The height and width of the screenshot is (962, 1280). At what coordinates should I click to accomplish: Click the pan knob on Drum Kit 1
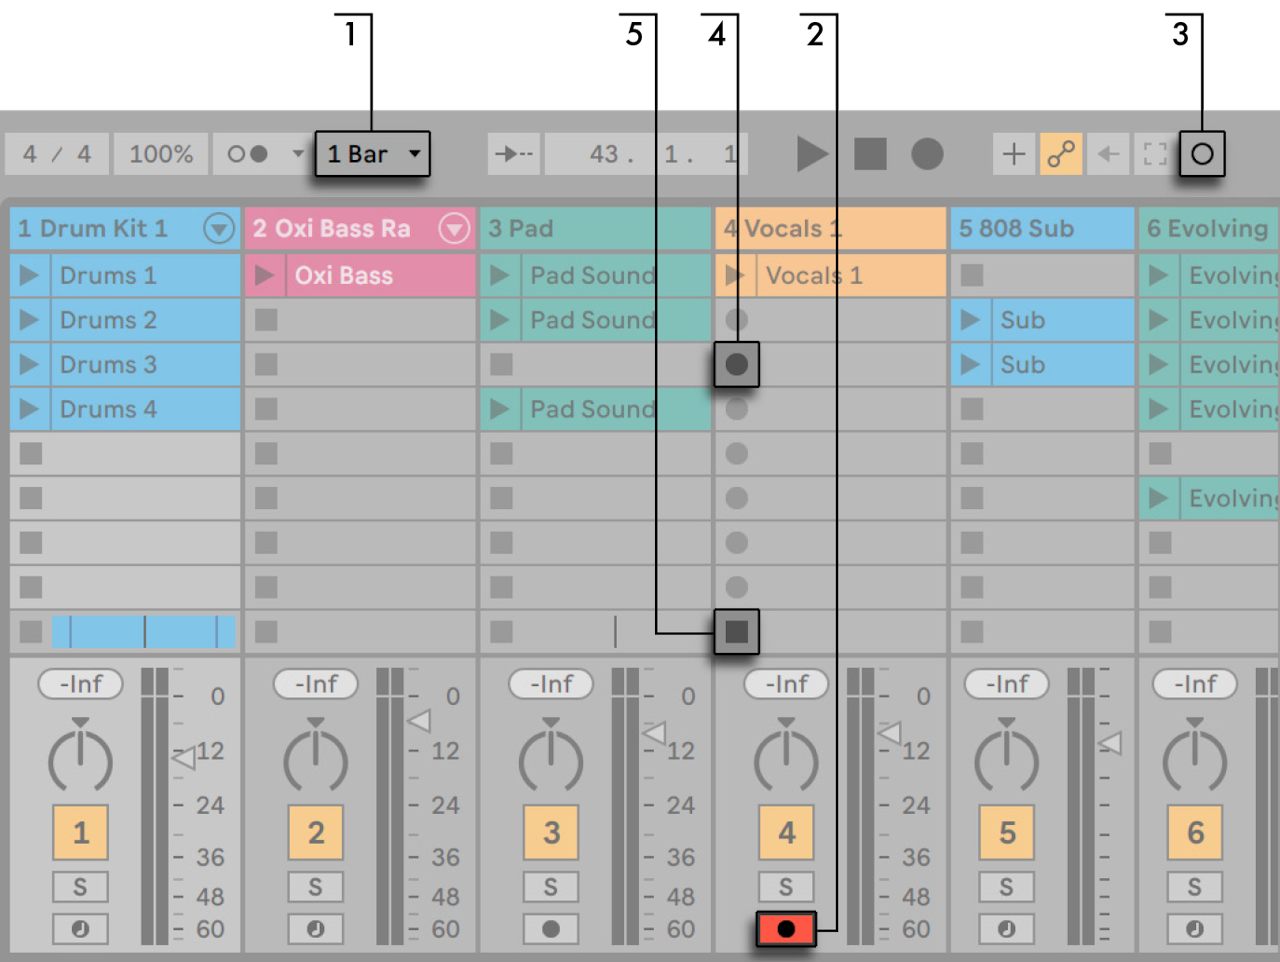point(80,758)
